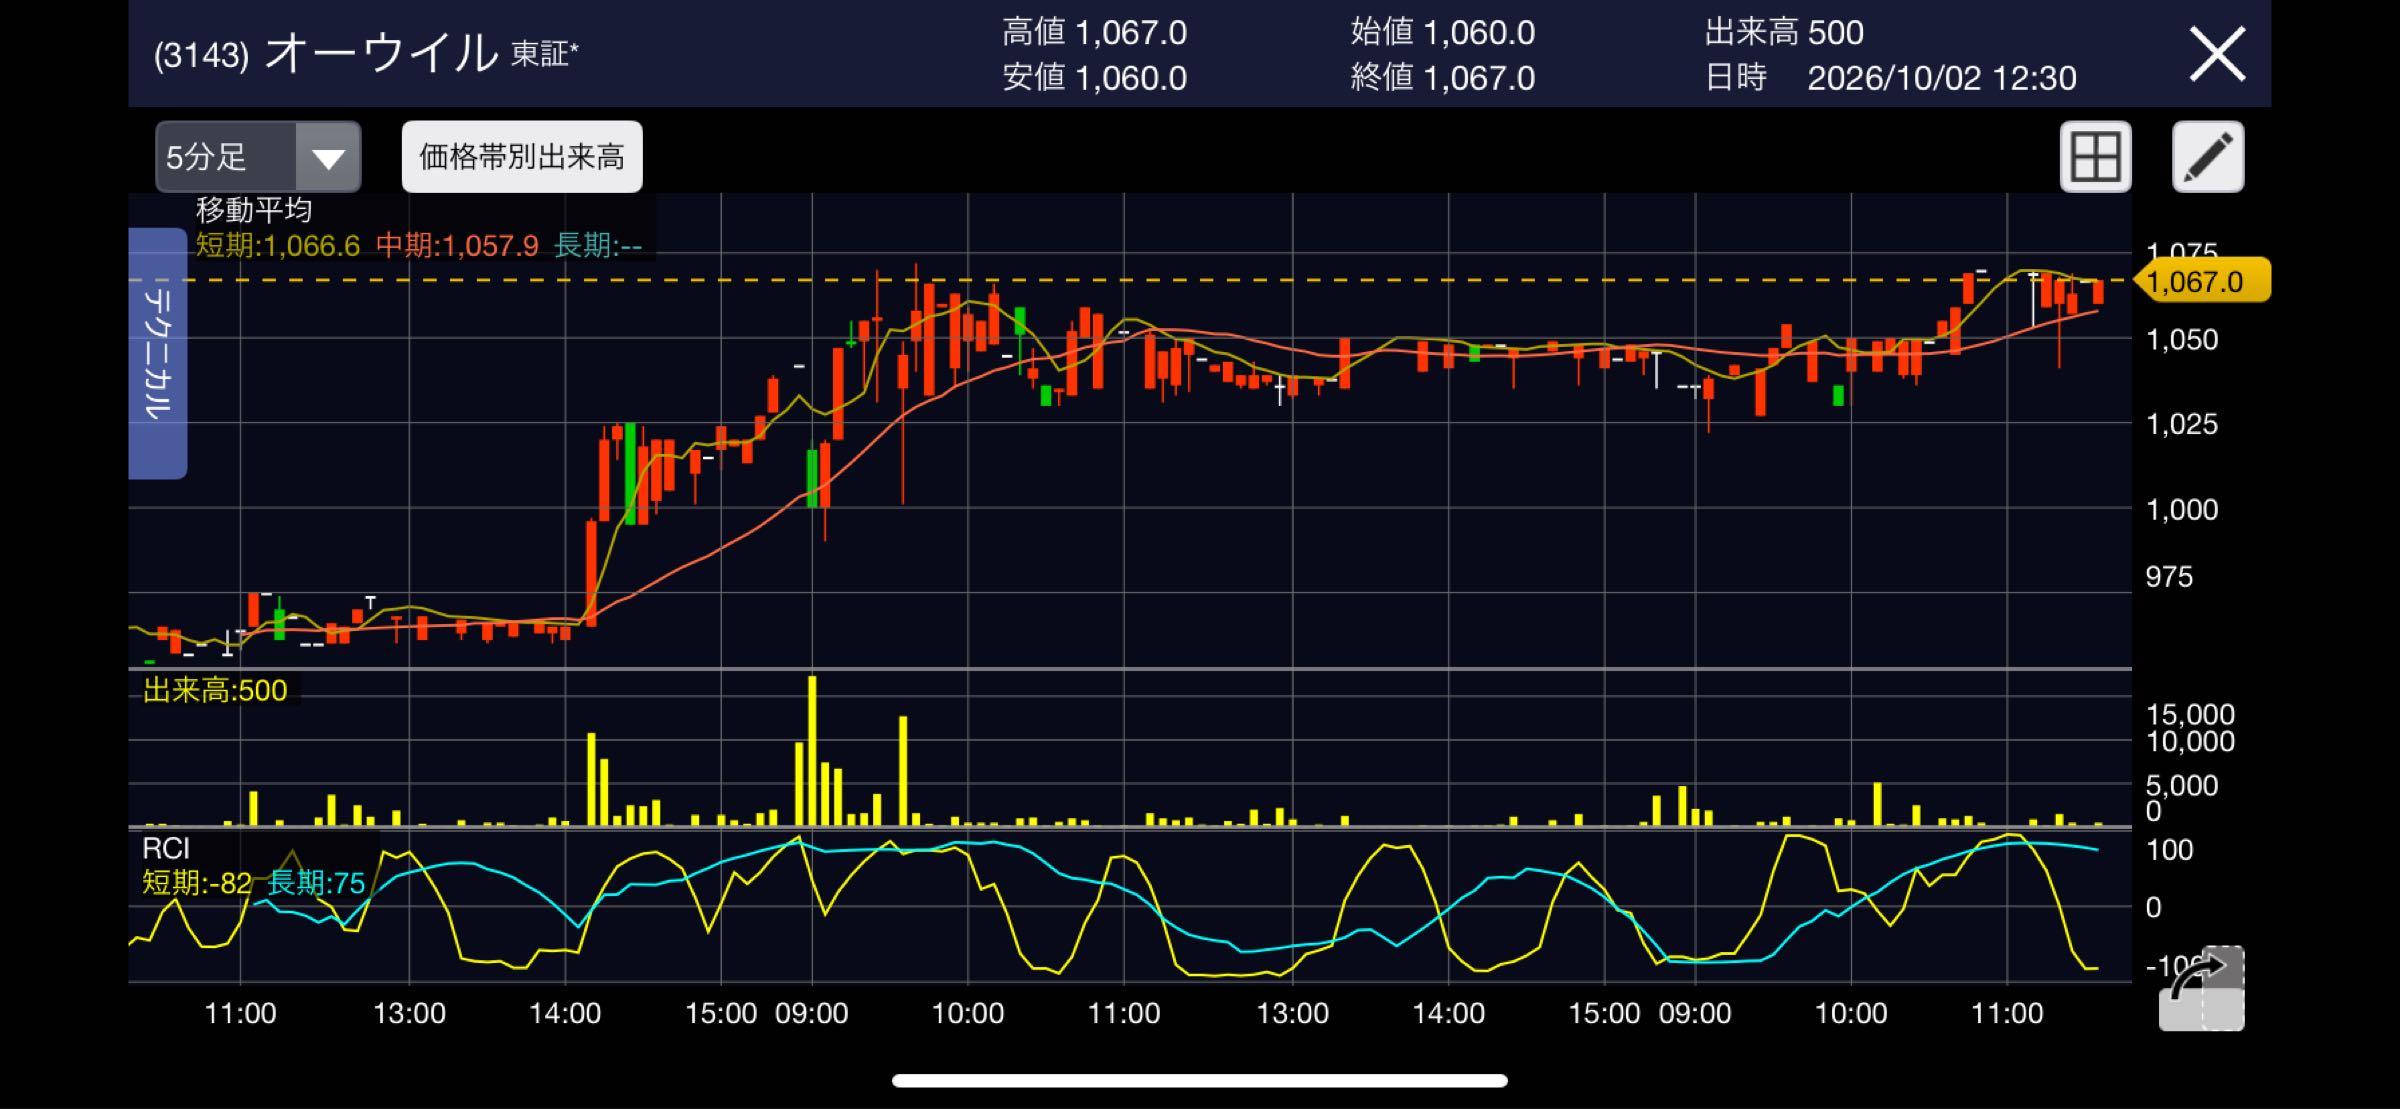Open the grid layout icon
Screen dimensions: 2400x1109
(x=2095, y=157)
